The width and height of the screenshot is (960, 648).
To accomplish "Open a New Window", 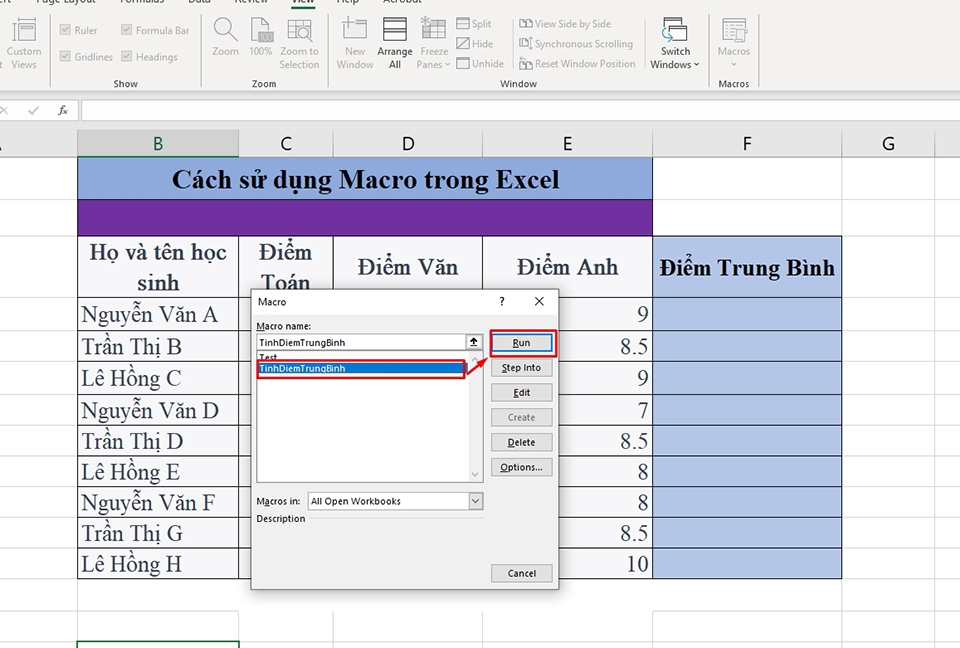I will point(354,43).
